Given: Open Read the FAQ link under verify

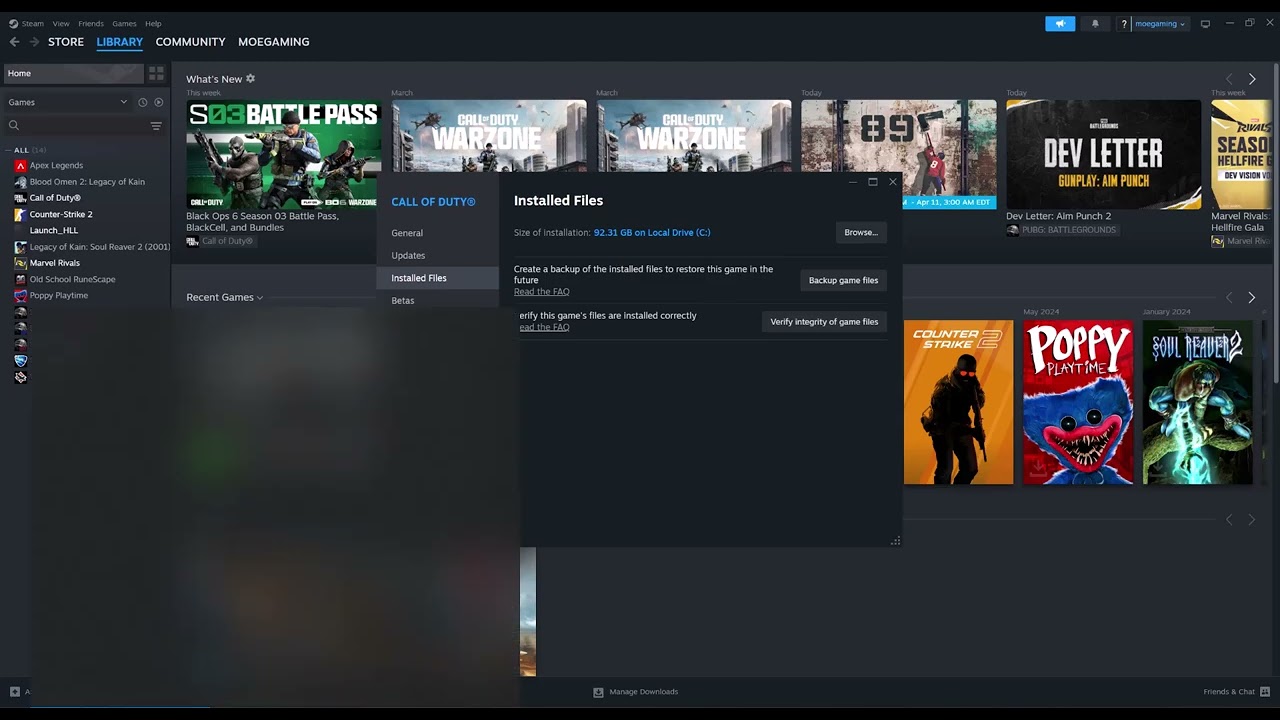Looking at the screenshot, I should tap(544, 327).
